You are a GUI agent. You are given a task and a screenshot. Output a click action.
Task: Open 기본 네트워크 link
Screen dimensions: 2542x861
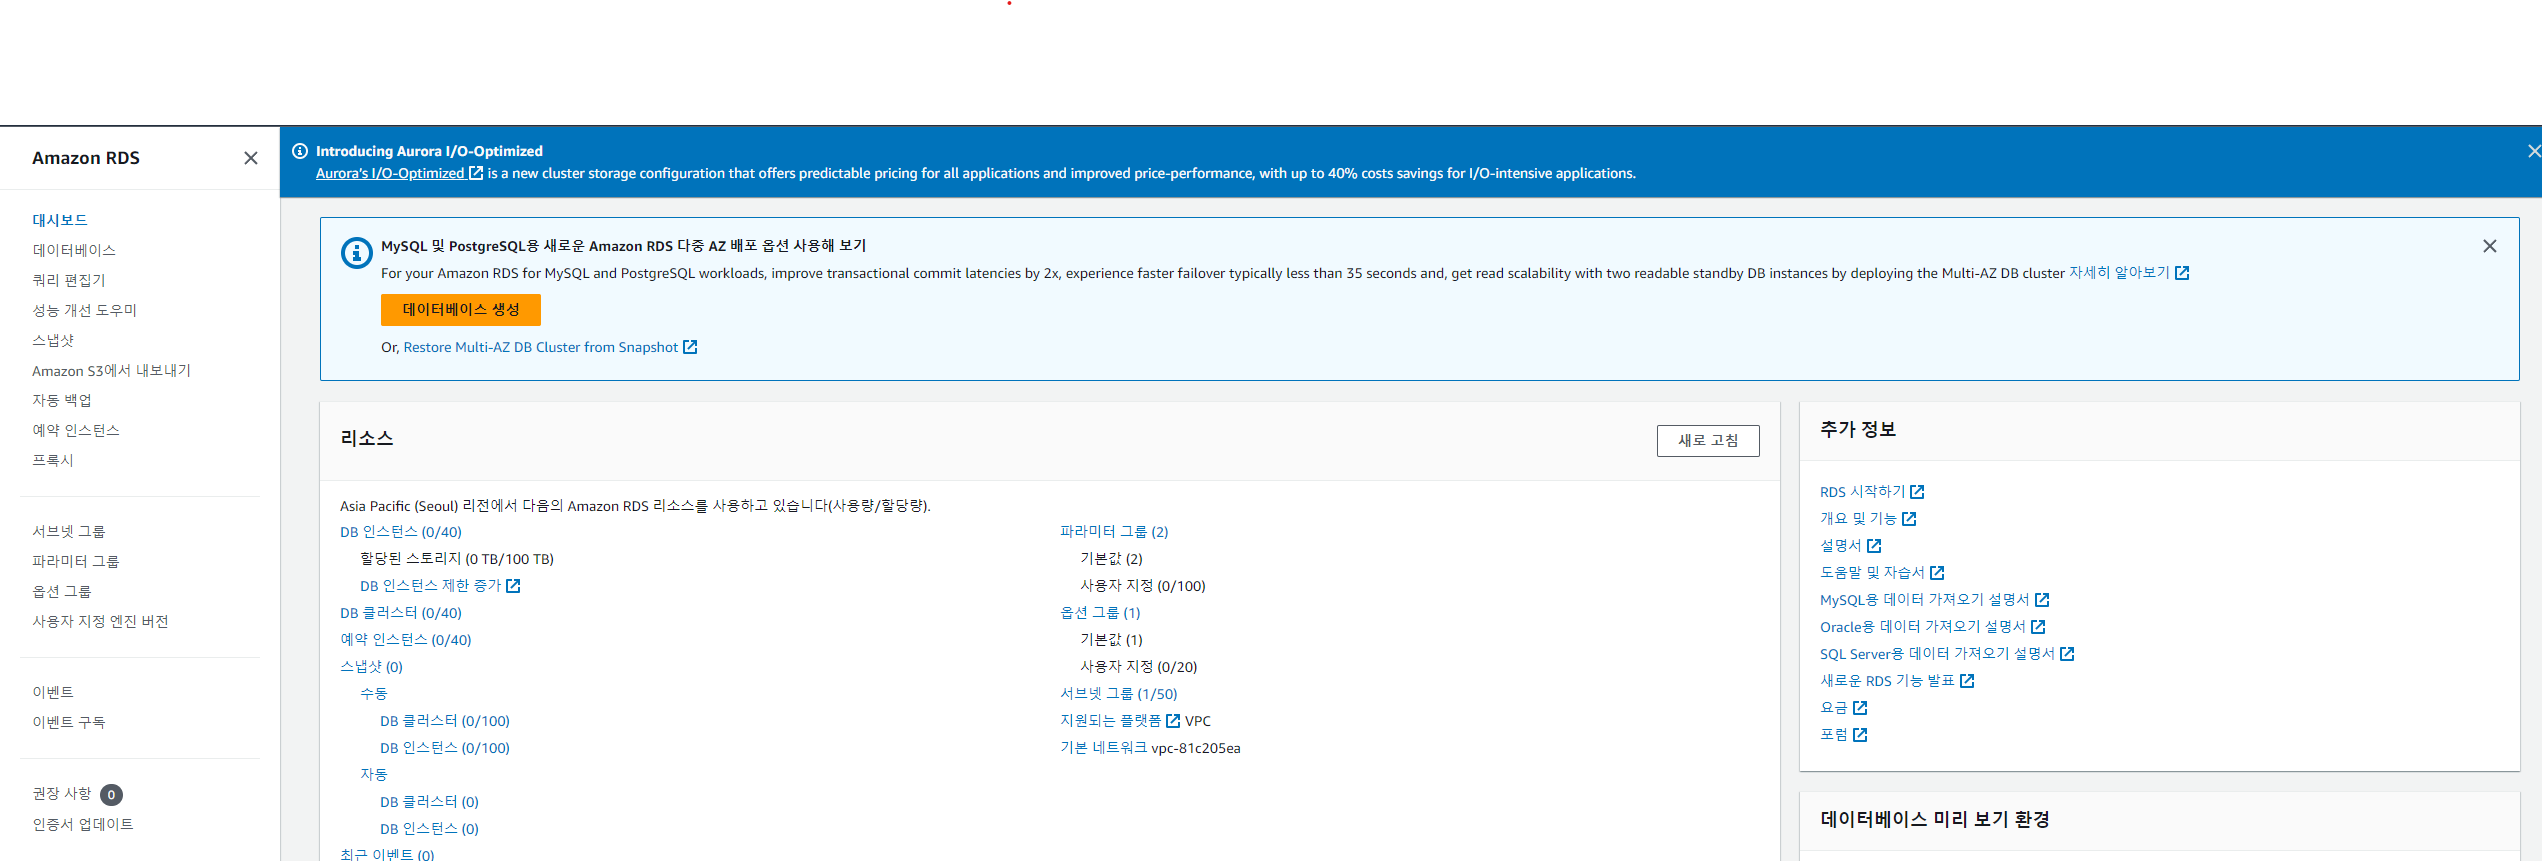coord(1104,748)
